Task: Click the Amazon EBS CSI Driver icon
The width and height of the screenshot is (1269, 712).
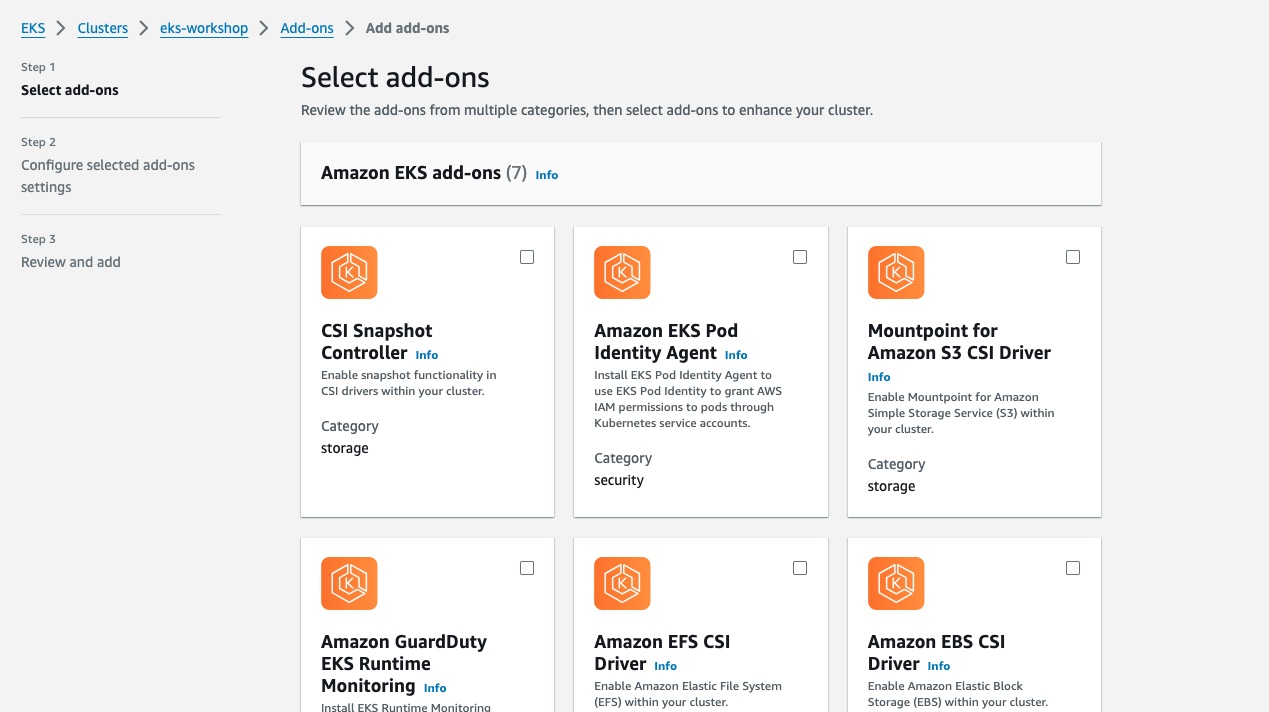Action: tap(896, 583)
